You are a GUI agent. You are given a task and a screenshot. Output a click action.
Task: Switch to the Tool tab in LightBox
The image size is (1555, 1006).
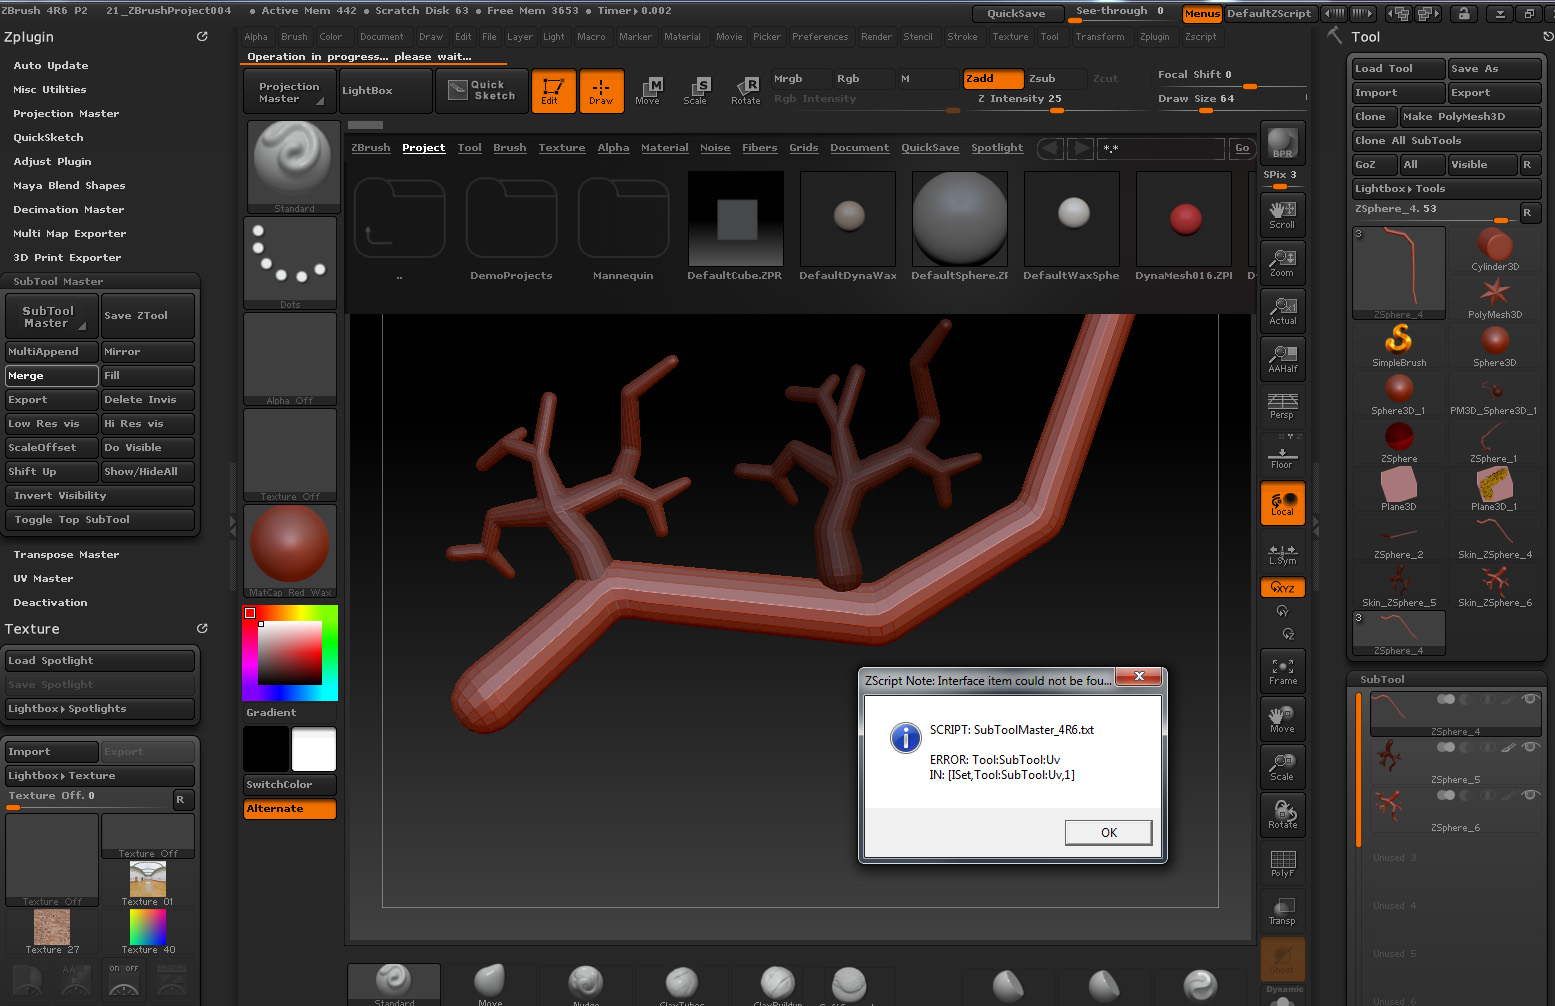coord(469,148)
